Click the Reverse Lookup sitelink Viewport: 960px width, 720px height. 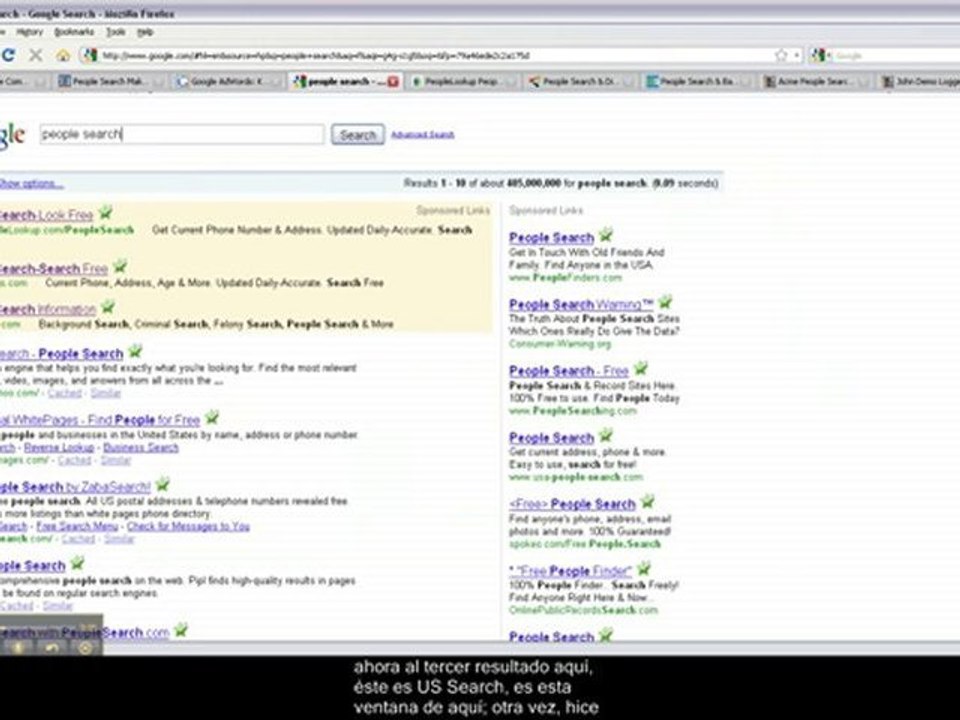[59, 448]
